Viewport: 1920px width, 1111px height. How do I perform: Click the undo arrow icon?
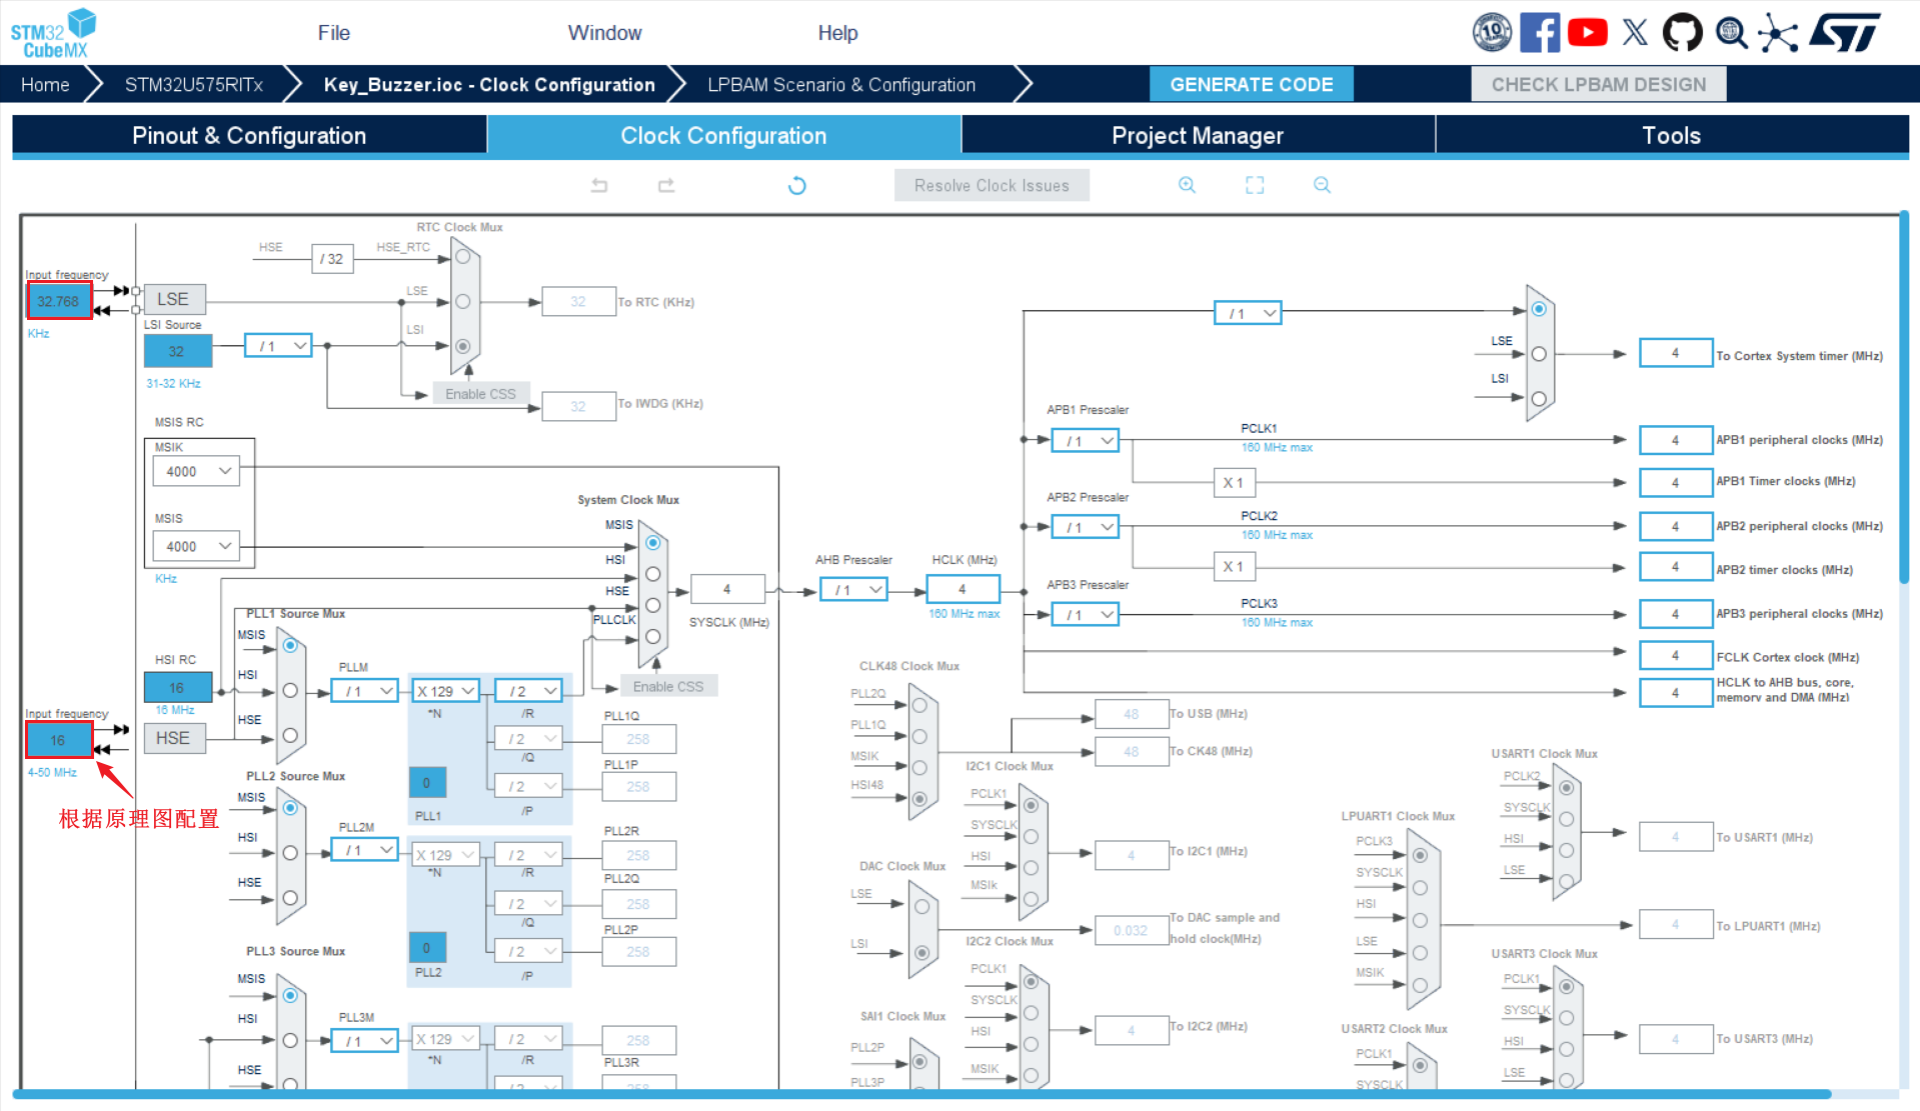[599, 185]
